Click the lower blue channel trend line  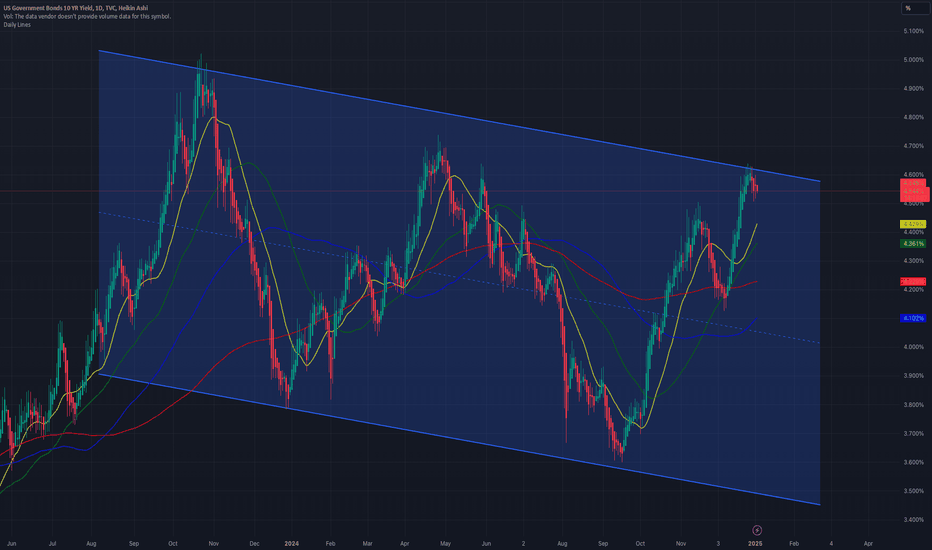click(x=459, y=439)
